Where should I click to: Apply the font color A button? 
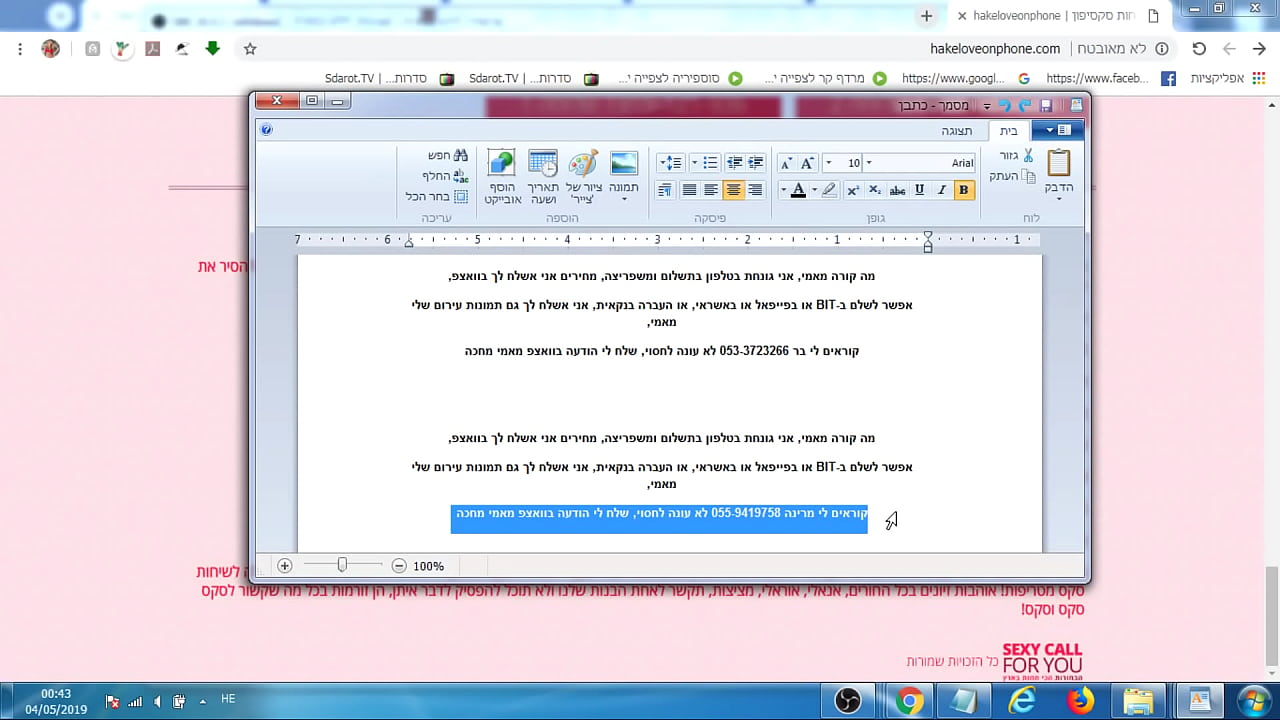tap(798, 190)
